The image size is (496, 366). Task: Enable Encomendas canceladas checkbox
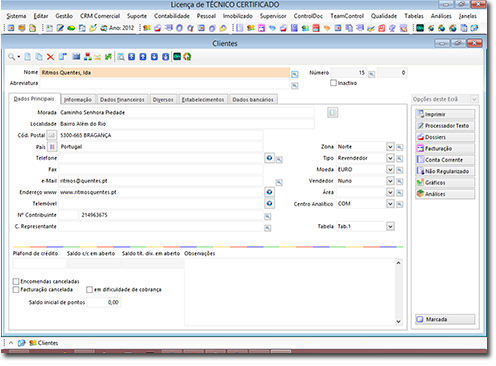coord(16,281)
